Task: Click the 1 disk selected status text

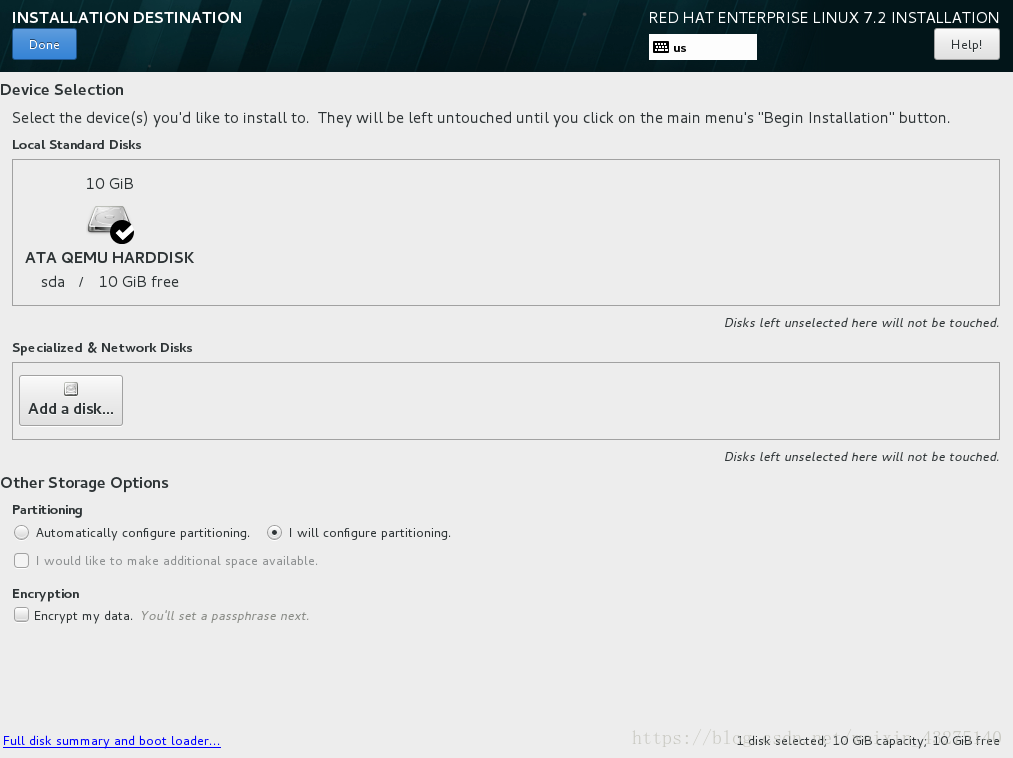Action: pos(868,741)
